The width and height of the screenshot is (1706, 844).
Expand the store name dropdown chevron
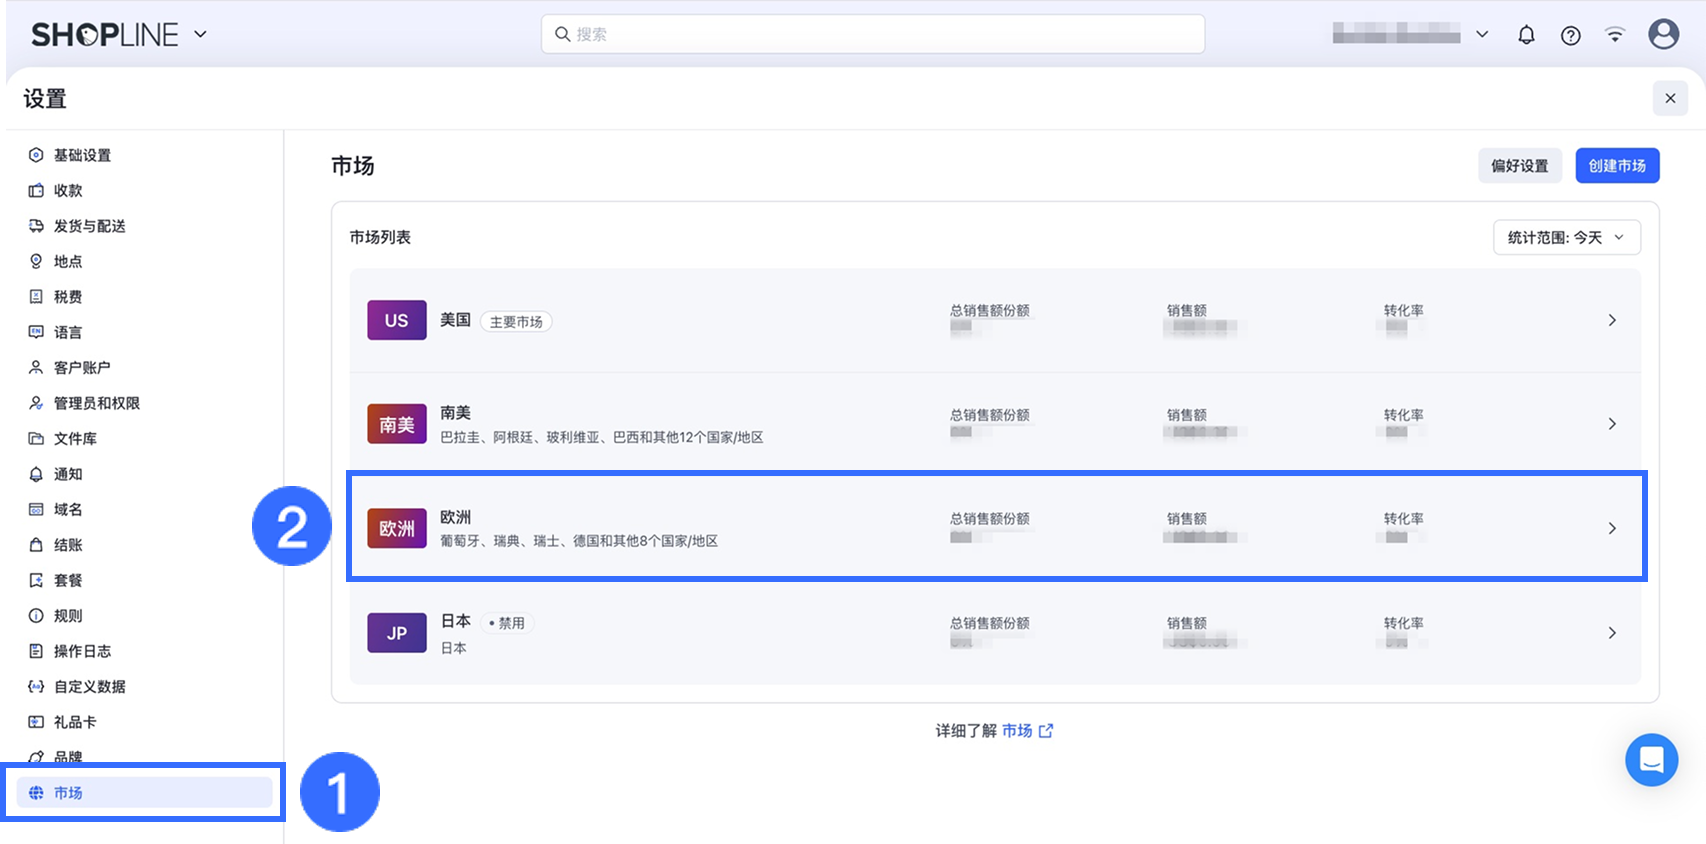1482,34
